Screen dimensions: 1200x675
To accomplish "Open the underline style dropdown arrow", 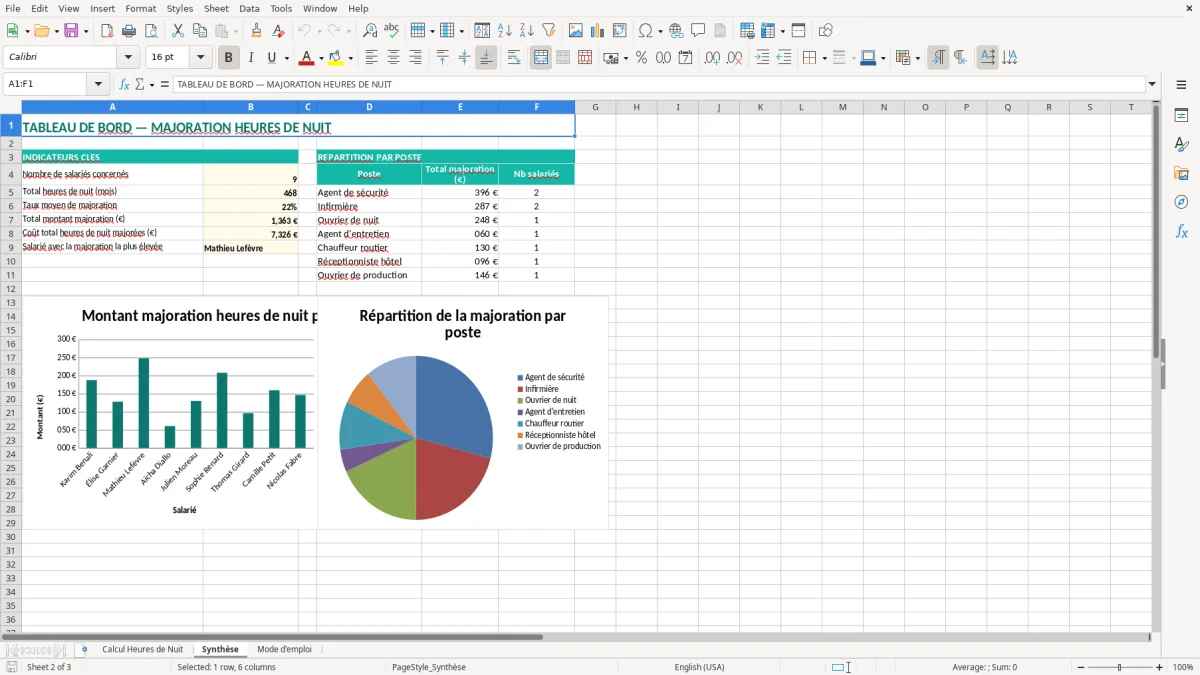I will point(286,58).
